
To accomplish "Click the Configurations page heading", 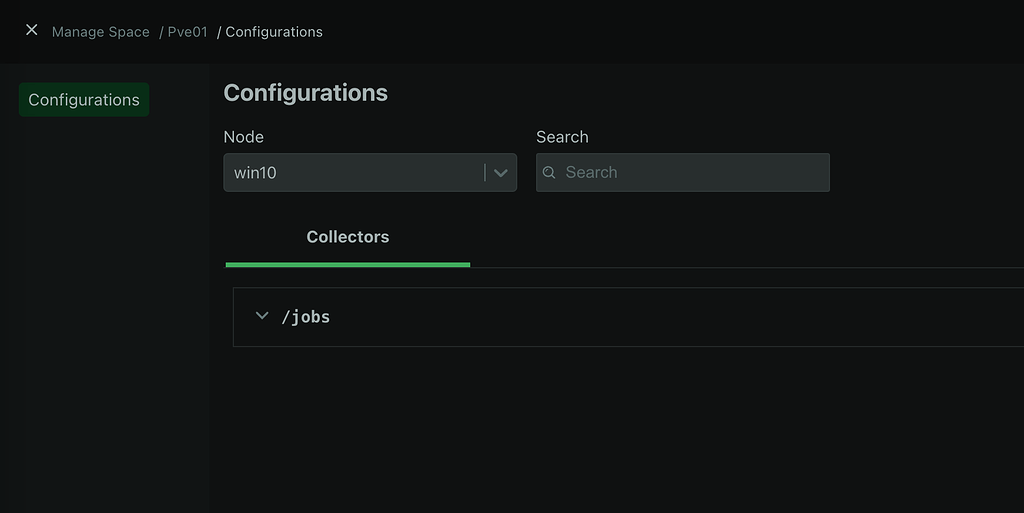I will point(305,93).
